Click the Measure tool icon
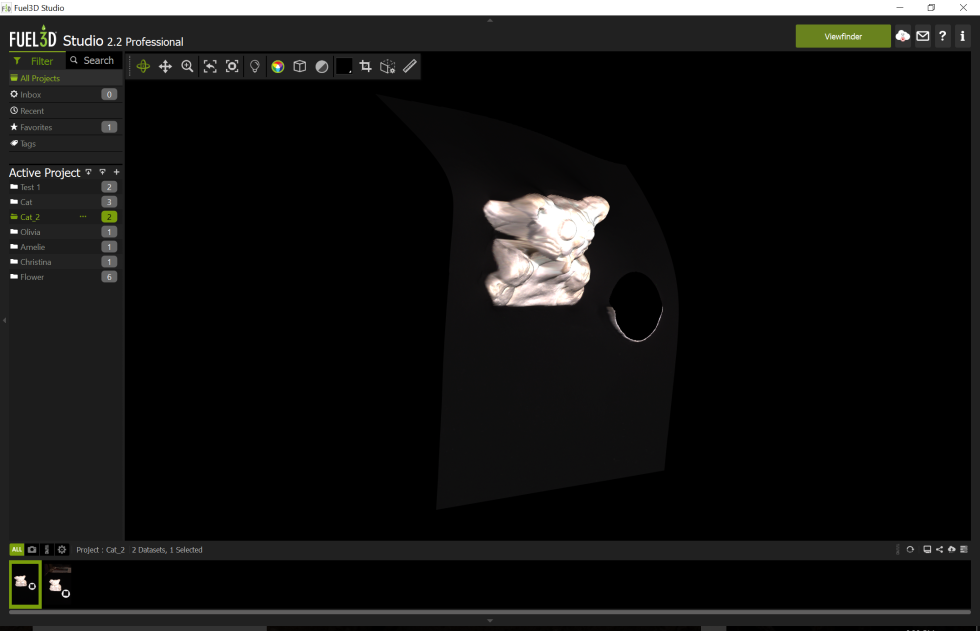This screenshot has height=631, width=980. pyautogui.click(x=410, y=66)
